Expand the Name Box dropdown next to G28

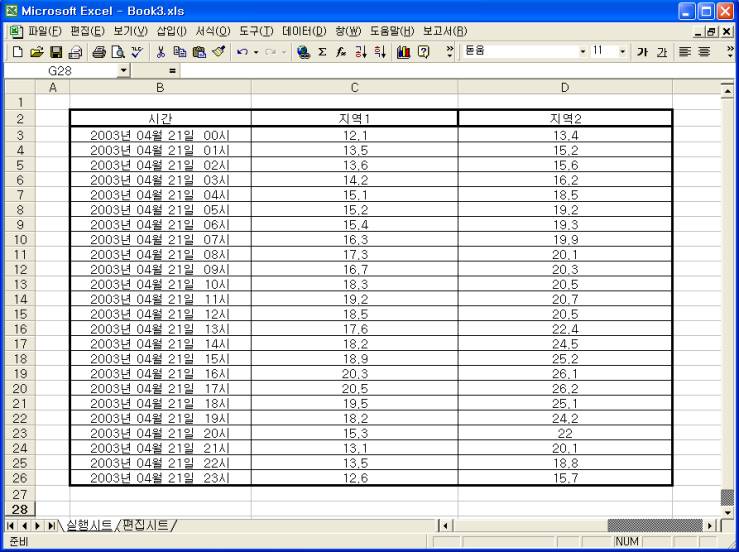coord(124,72)
